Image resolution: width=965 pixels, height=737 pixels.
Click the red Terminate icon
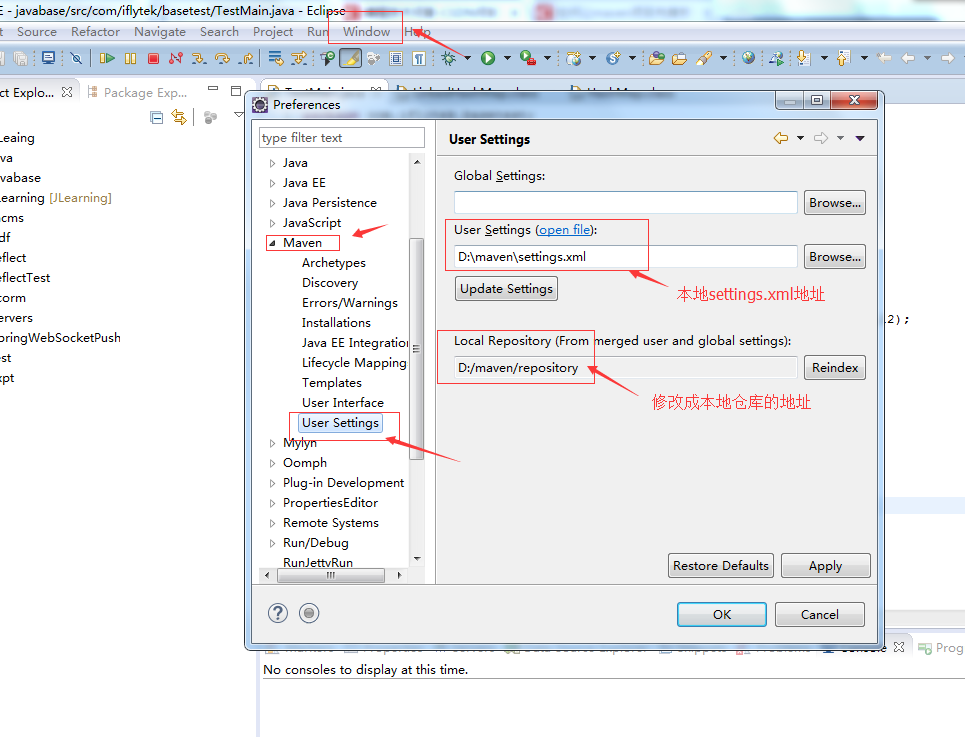click(x=153, y=58)
